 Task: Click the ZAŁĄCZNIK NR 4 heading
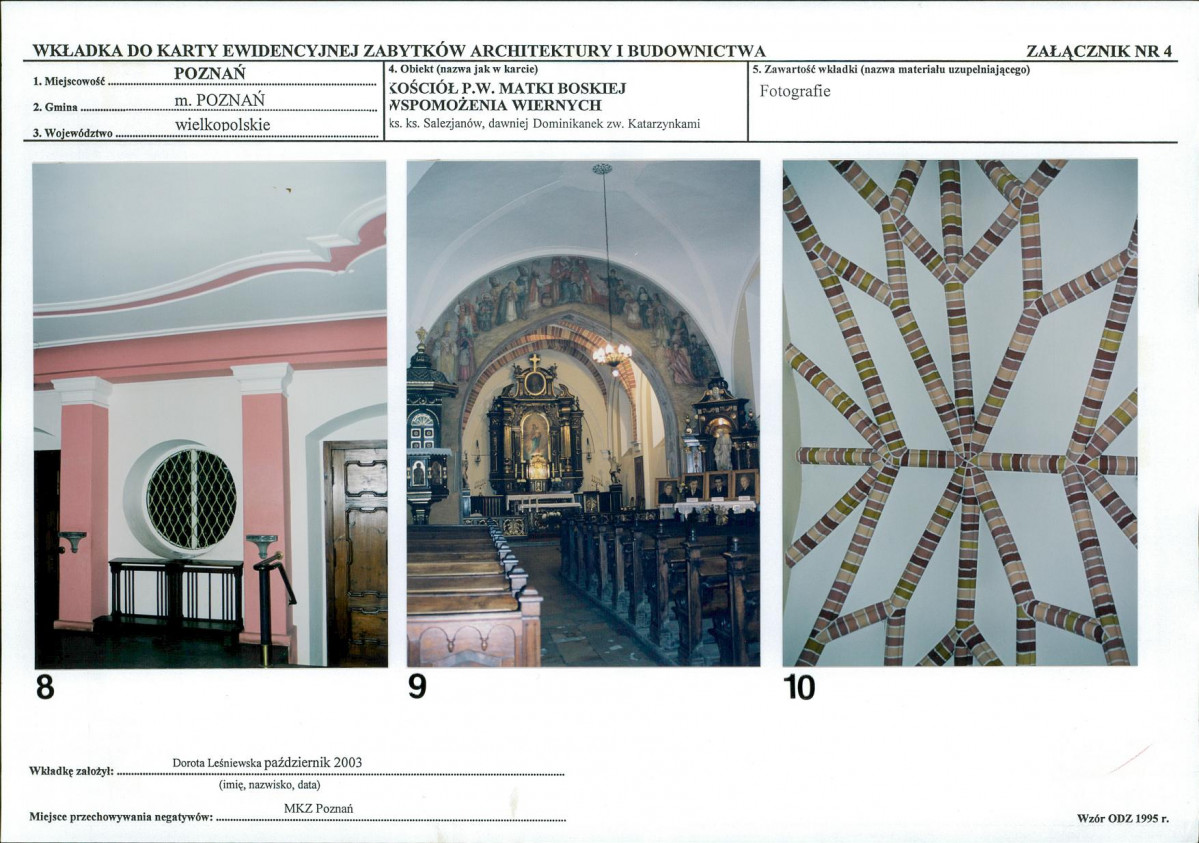pos(1098,51)
